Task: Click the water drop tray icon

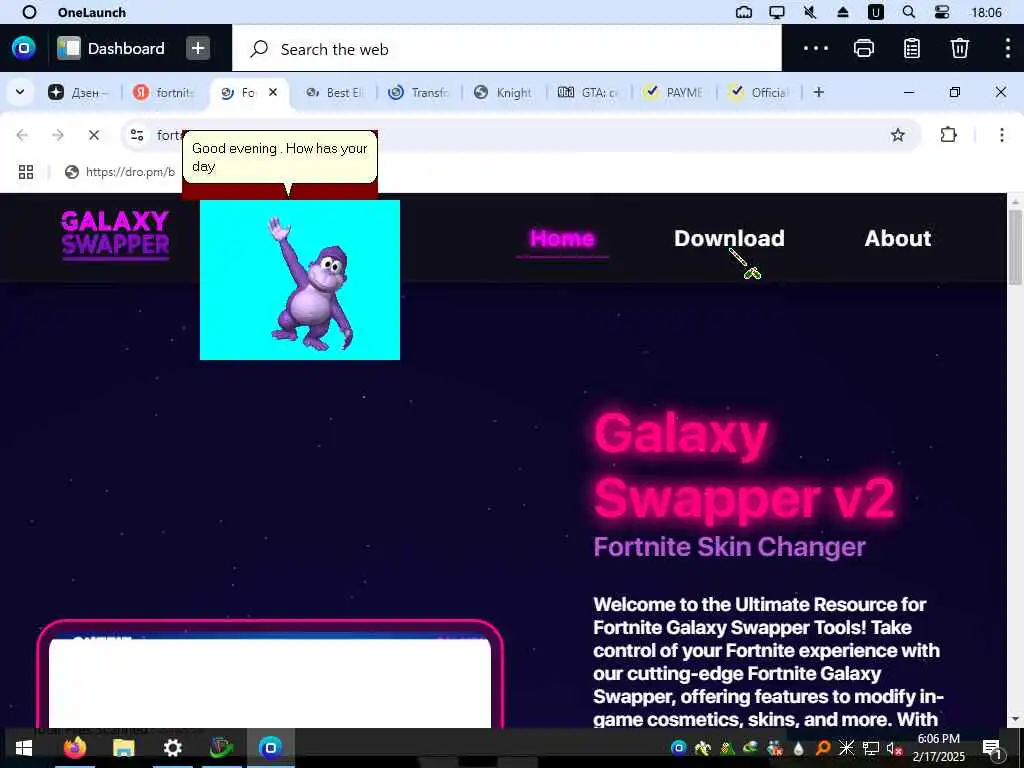Action: pos(798,748)
